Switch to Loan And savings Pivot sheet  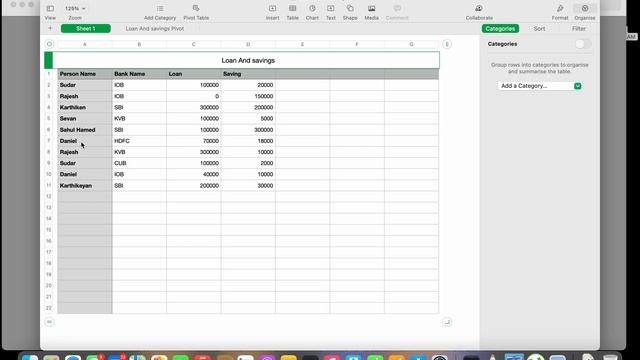click(x=155, y=29)
